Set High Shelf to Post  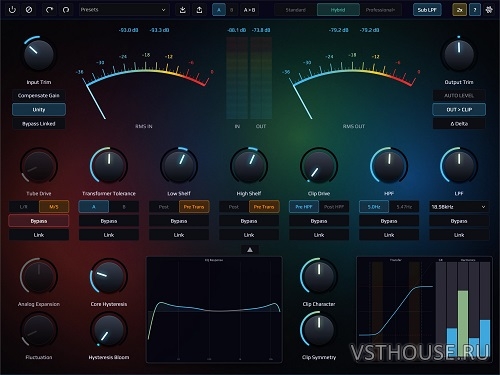[234, 207]
